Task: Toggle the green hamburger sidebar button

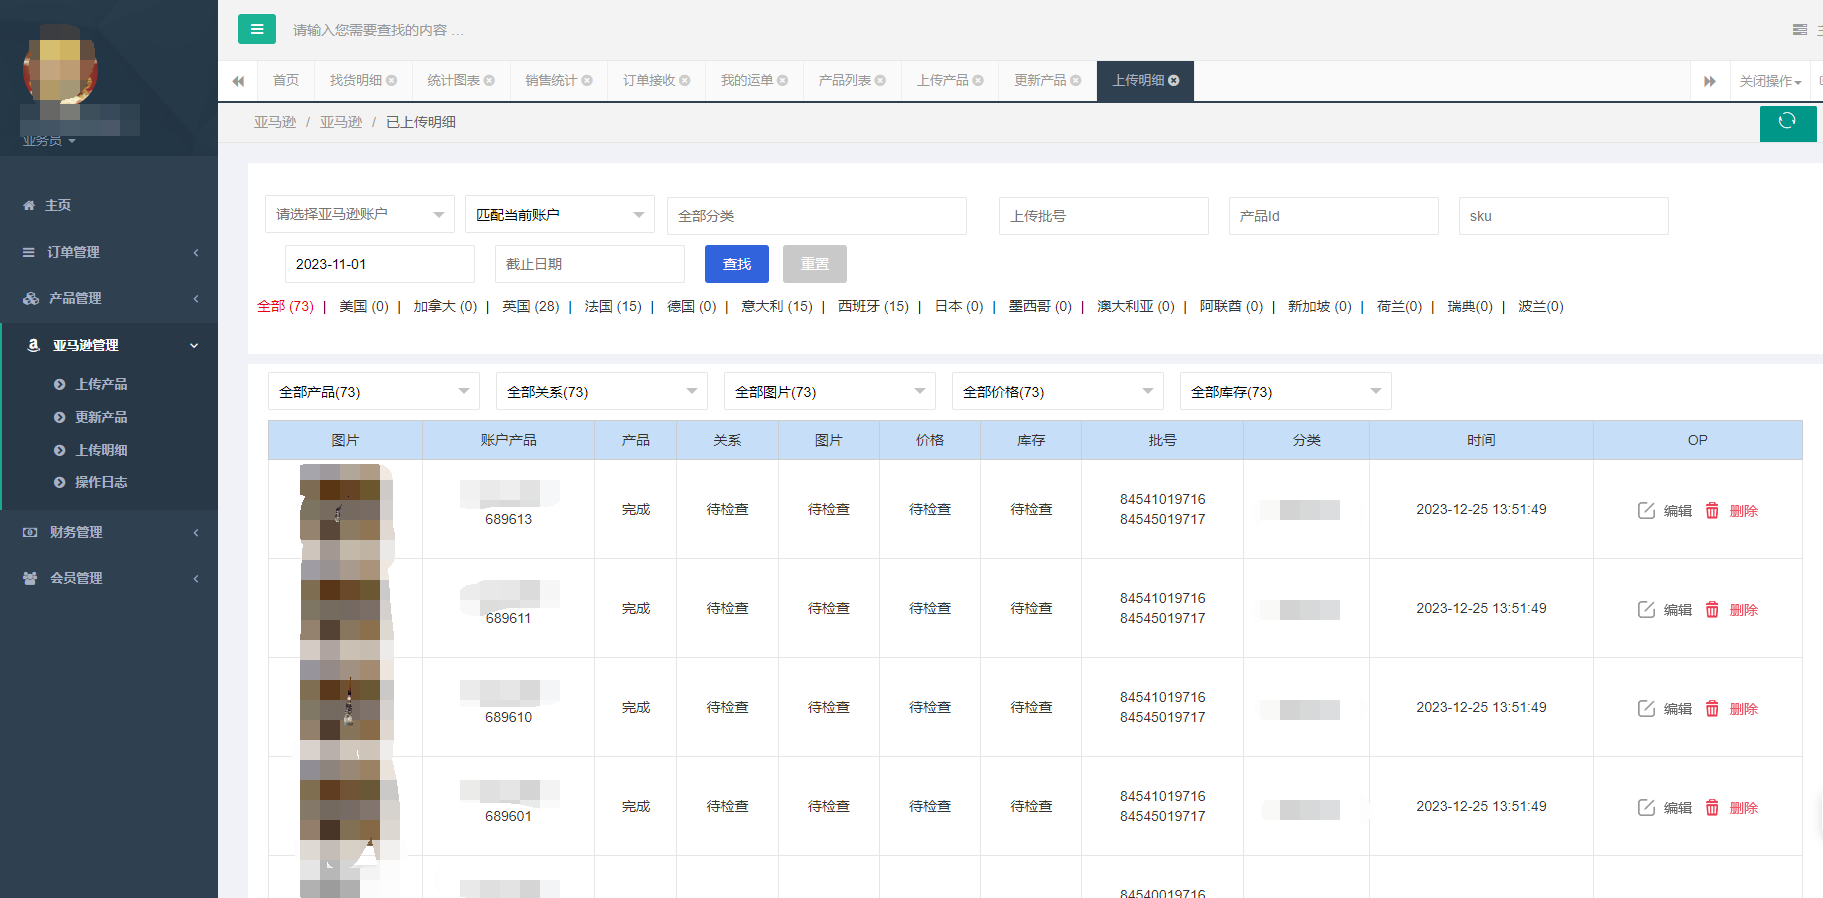Action: tap(257, 29)
